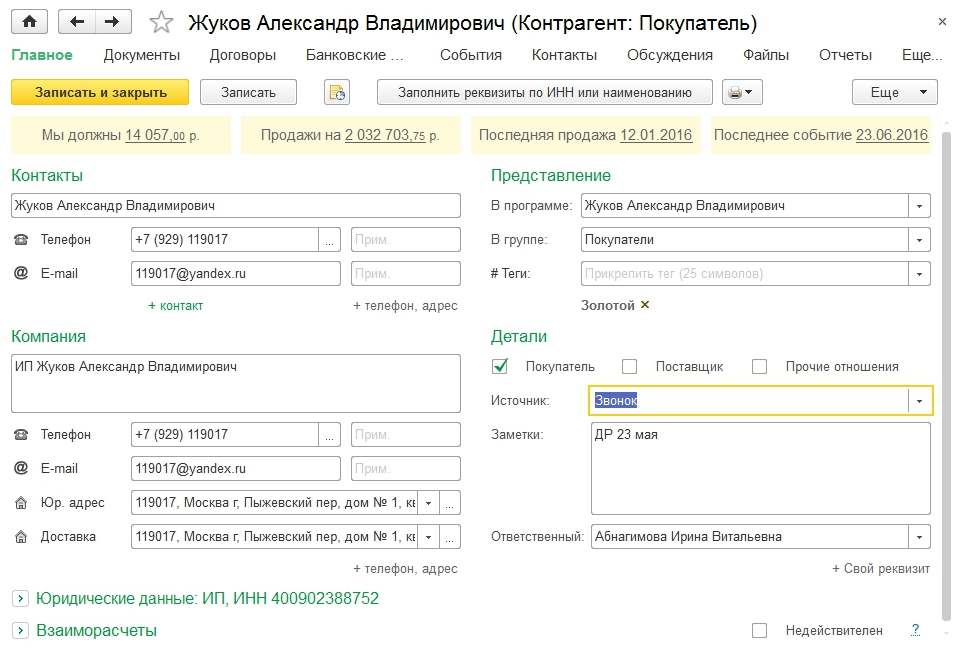960x651 pixels.
Task: Open the Источник dropdown list
Action: (x=919, y=400)
